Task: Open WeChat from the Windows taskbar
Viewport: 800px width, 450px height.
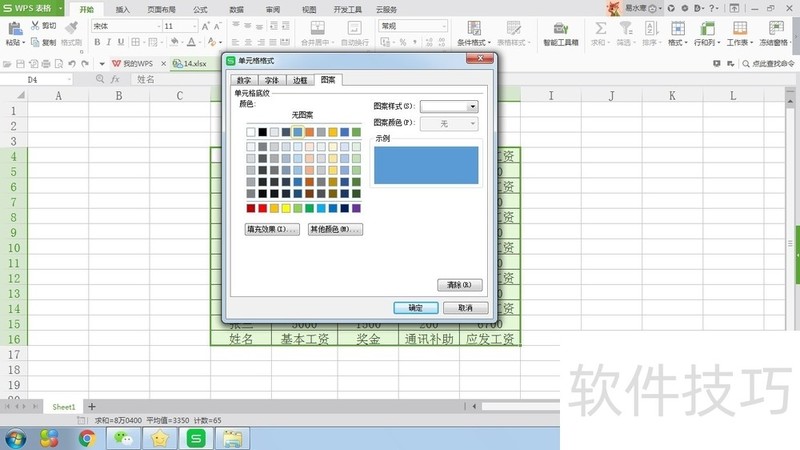Action: [122, 438]
